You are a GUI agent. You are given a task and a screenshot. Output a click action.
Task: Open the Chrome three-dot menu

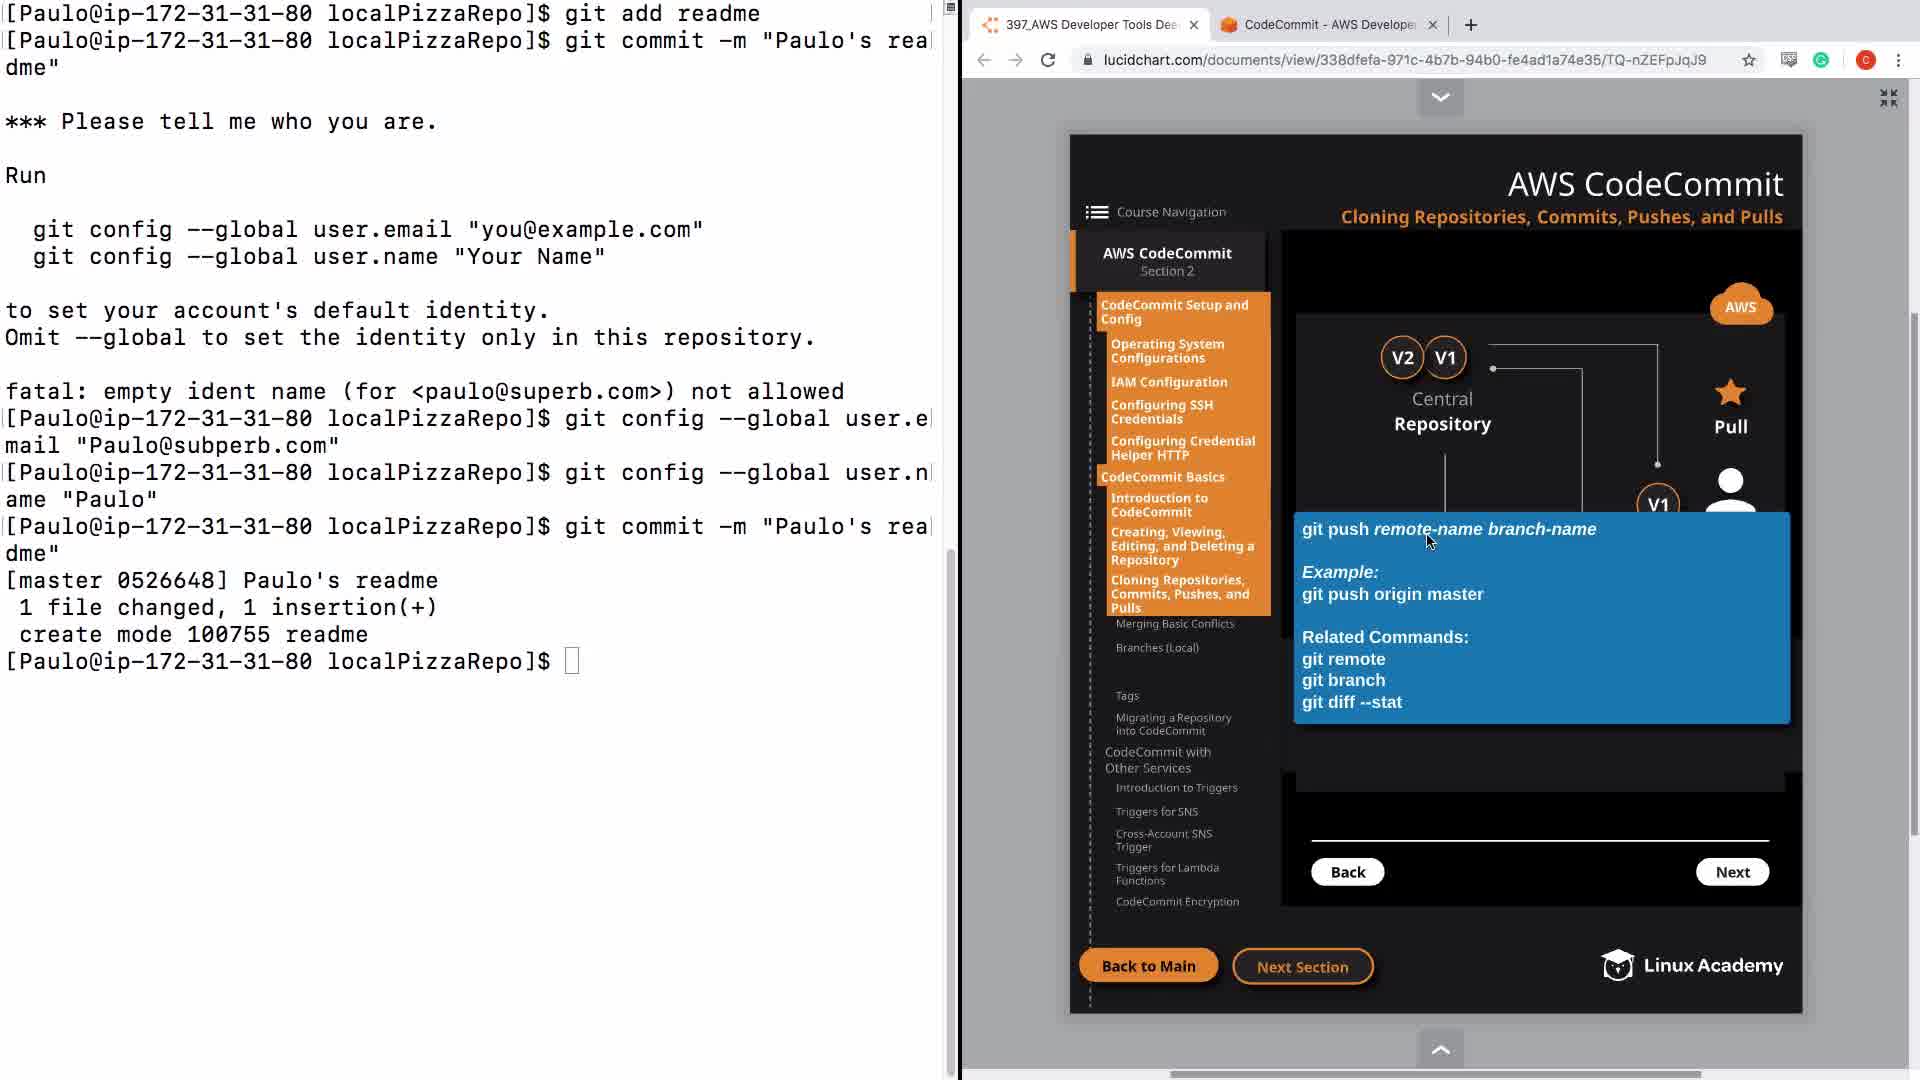(1898, 60)
